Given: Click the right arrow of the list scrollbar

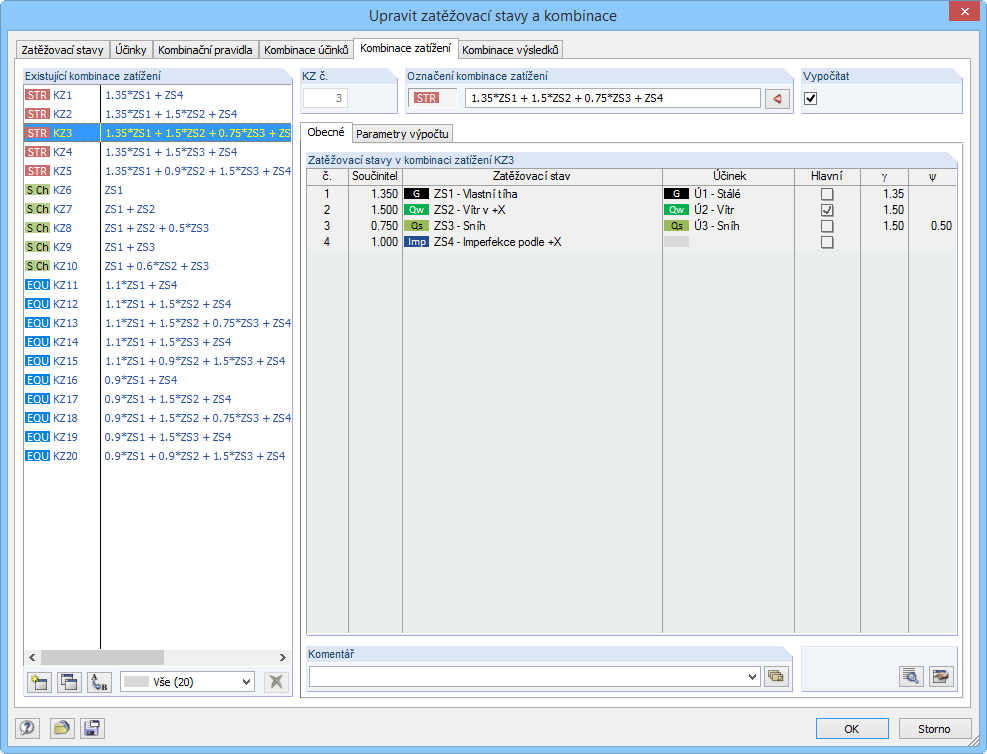Looking at the screenshot, I should [x=283, y=657].
